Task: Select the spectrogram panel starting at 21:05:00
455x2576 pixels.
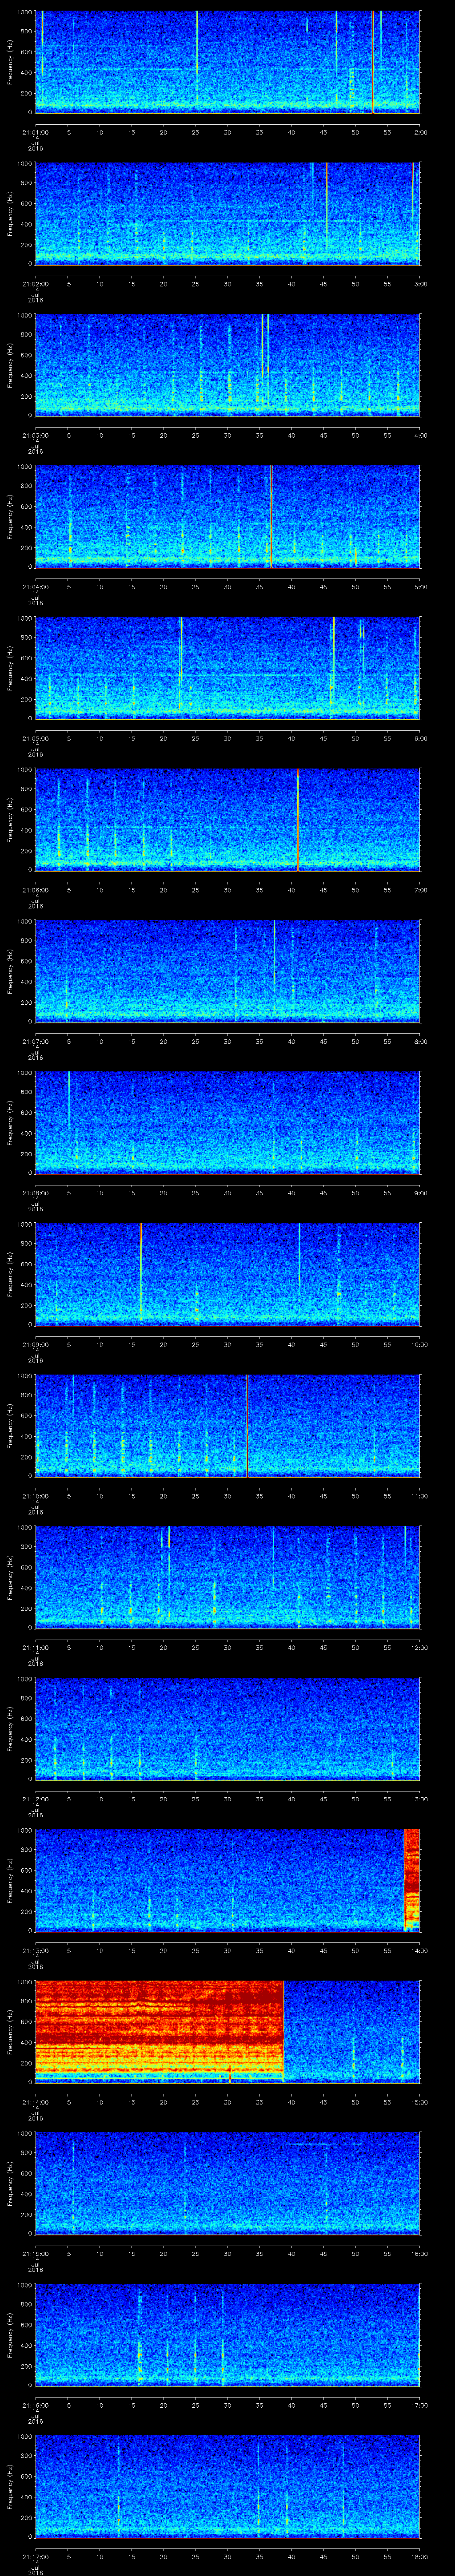Action: pyautogui.click(x=228, y=668)
